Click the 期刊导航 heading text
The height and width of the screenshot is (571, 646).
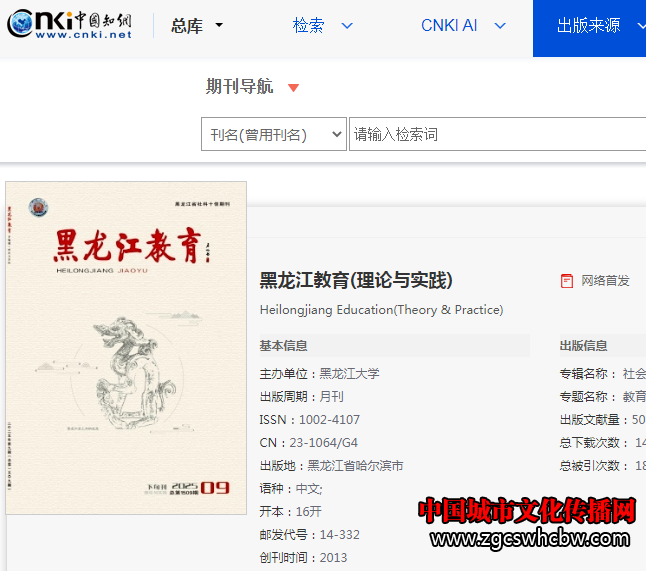(x=239, y=87)
